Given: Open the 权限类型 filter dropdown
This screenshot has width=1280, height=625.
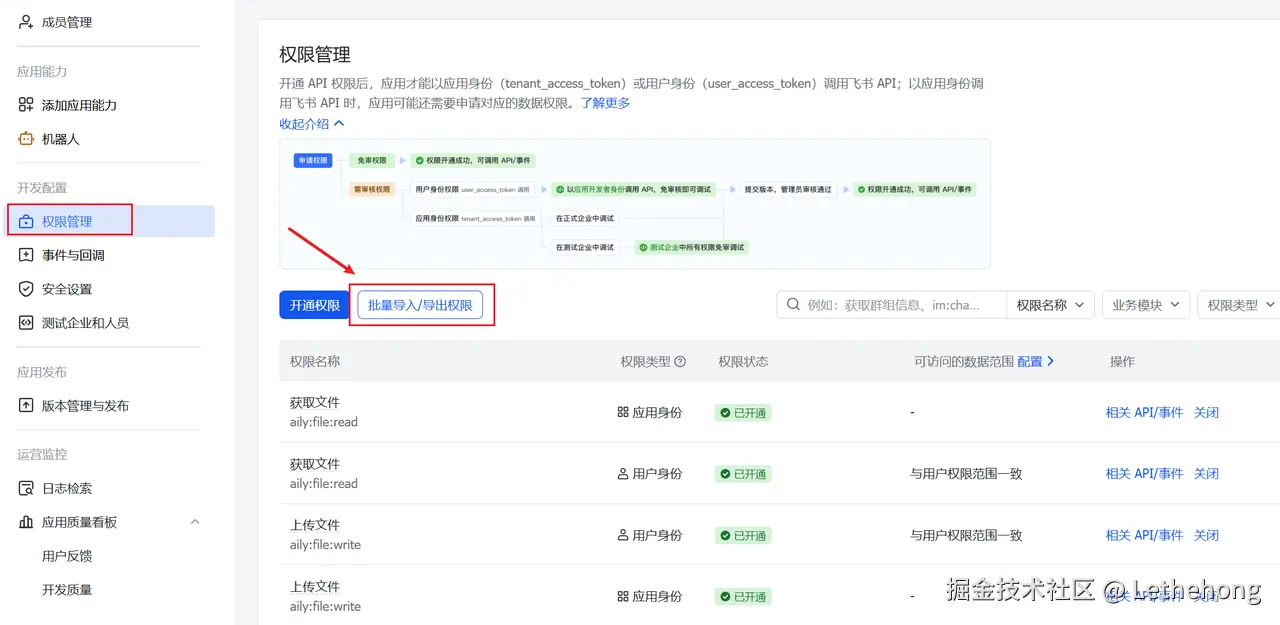Looking at the screenshot, I should 1240,305.
